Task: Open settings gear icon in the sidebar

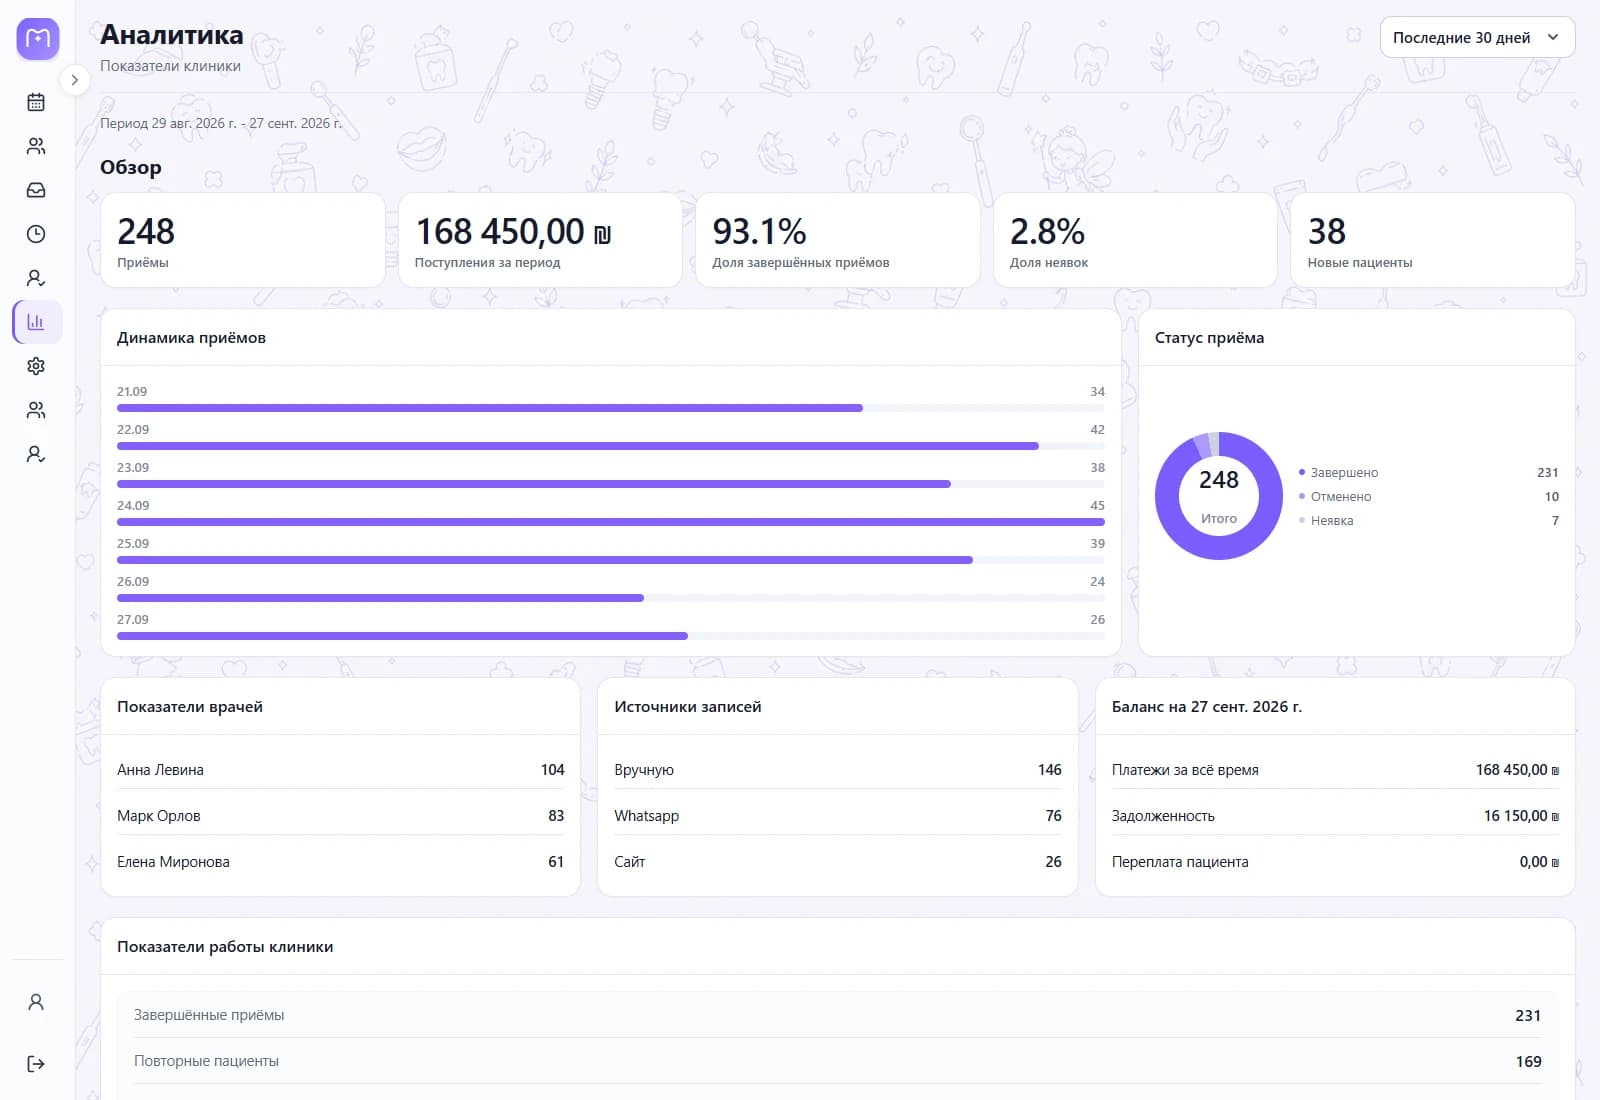Action: click(x=36, y=366)
